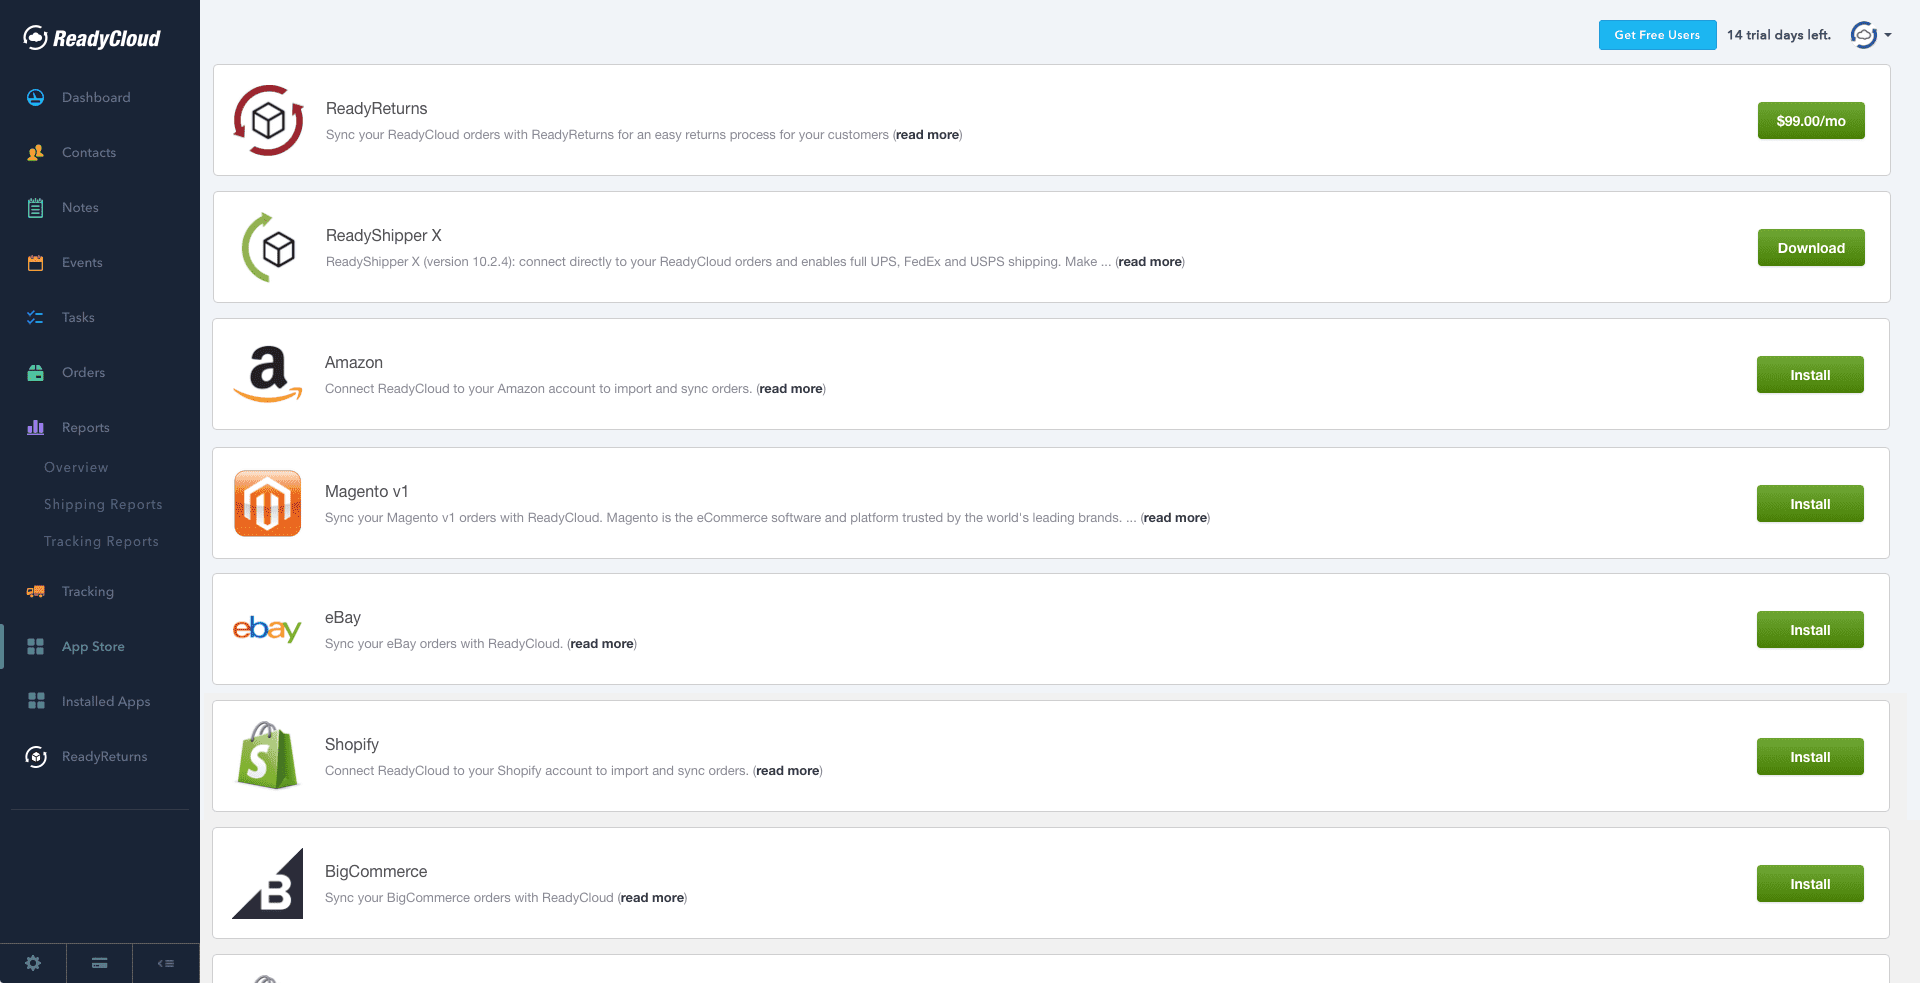
Task: Open the Tasks page
Action: point(78,317)
